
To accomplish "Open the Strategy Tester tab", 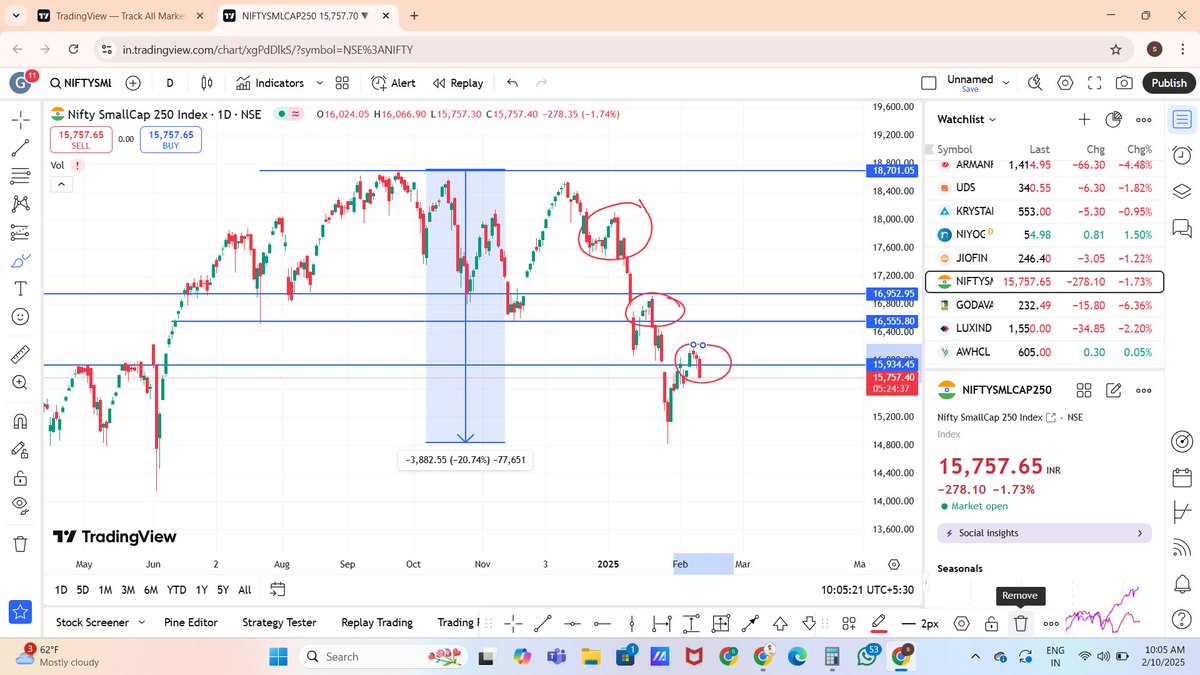I will tap(279, 622).
